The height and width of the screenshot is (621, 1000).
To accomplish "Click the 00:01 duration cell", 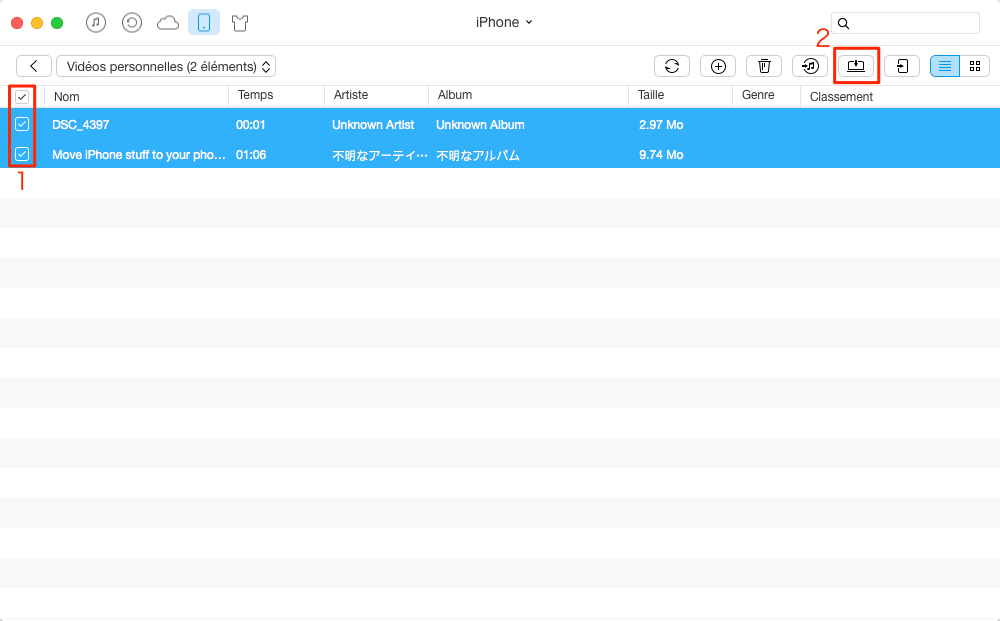I will [x=251, y=125].
